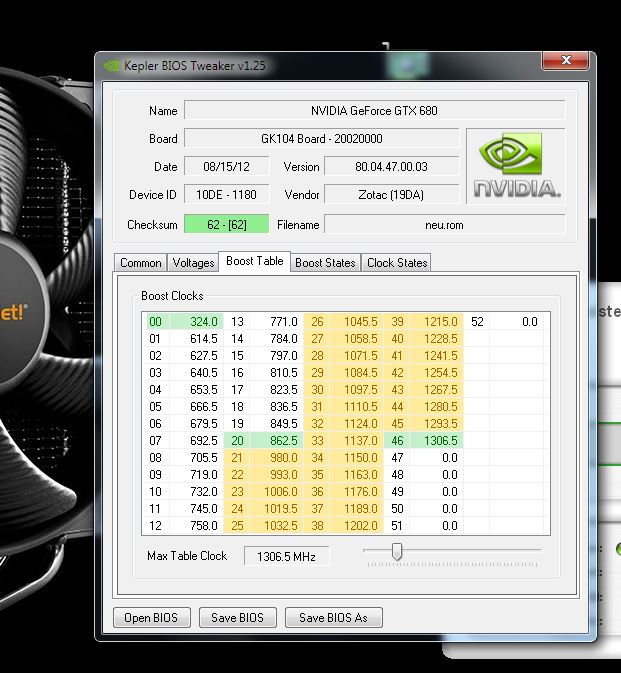Select entry 47 value 0.0
Viewport: 621px width, 673px height.
437,458
